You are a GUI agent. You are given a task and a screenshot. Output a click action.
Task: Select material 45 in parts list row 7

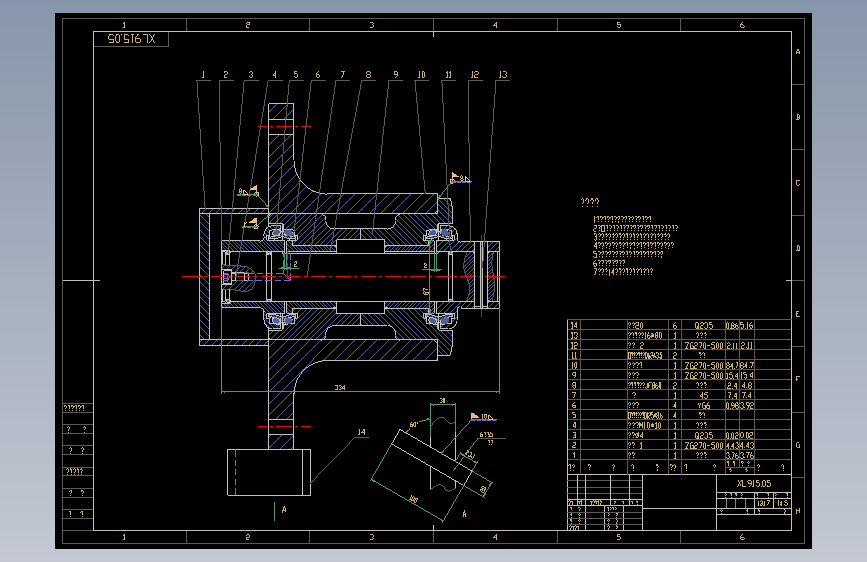pos(703,396)
